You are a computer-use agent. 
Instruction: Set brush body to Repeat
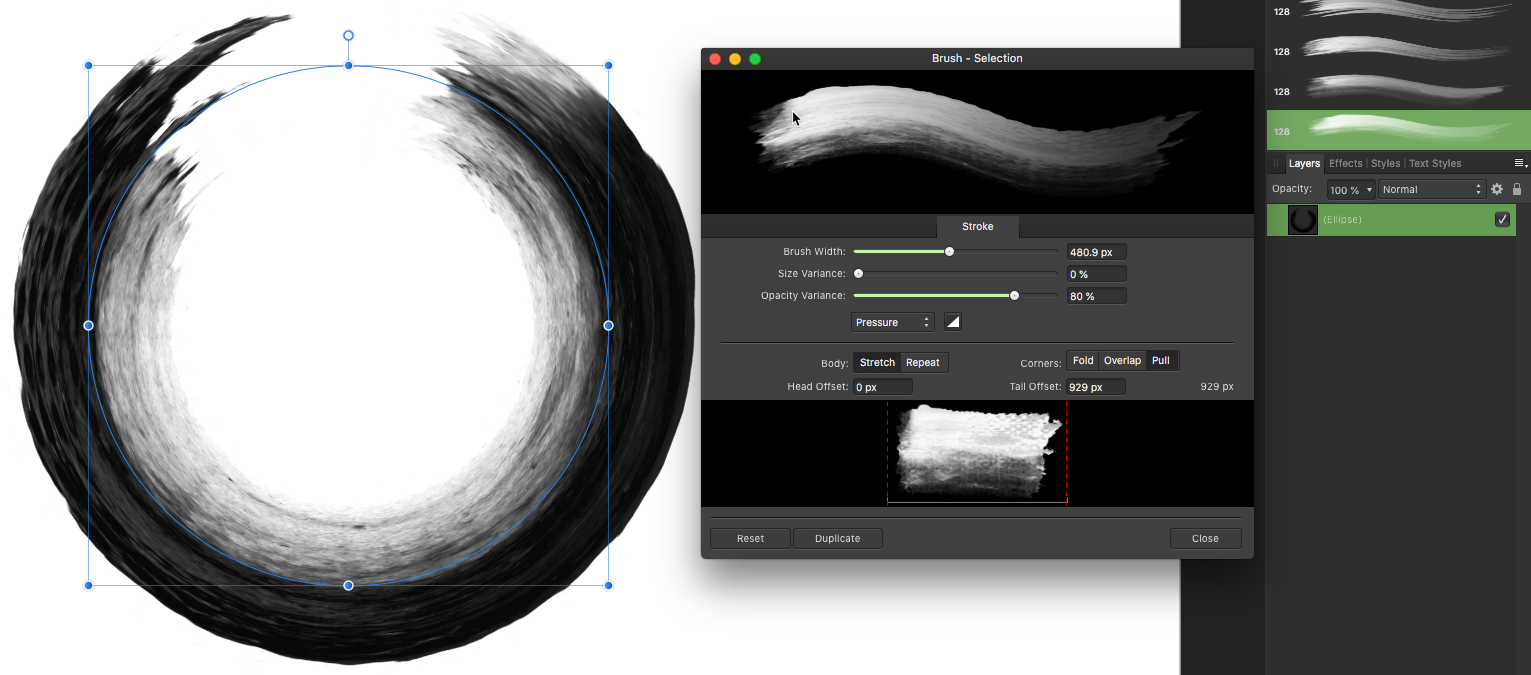click(922, 362)
